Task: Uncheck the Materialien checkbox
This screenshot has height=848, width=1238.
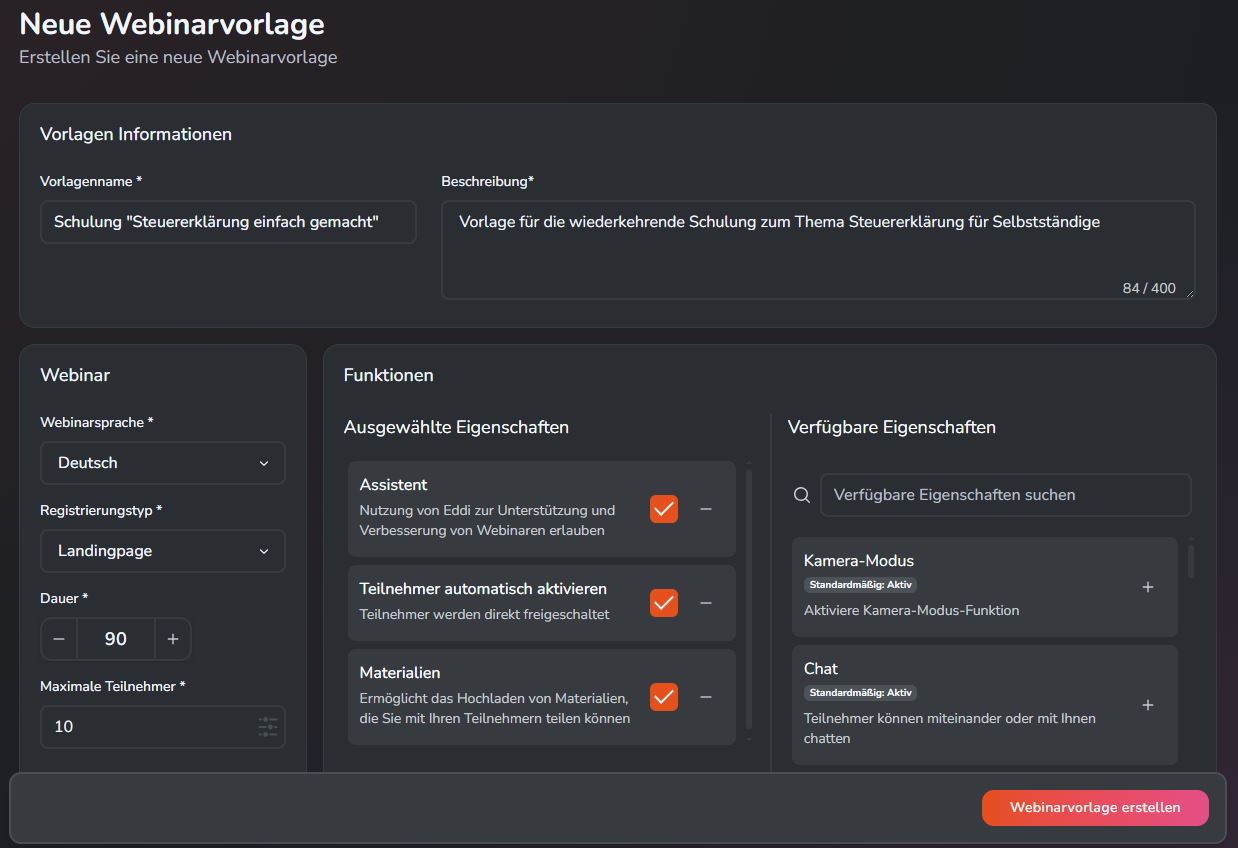Action: coord(663,697)
